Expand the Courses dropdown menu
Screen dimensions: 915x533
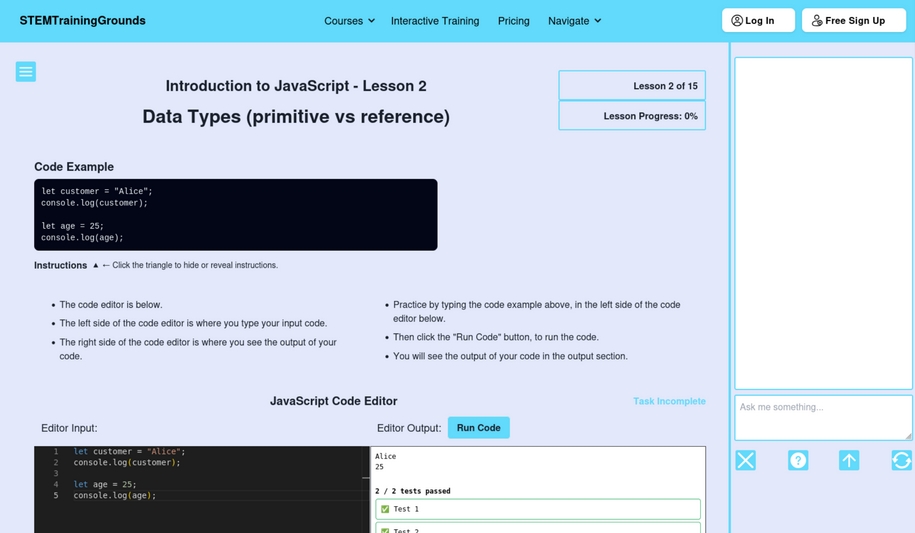349,21
